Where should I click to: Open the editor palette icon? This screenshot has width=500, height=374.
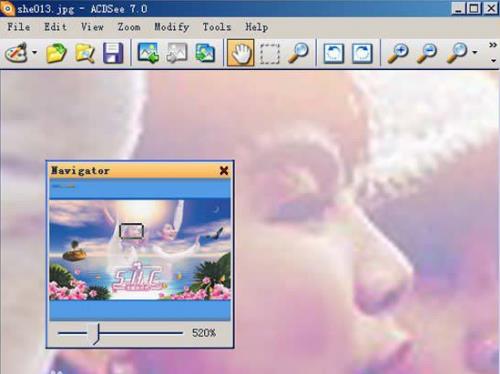(16, 53)
